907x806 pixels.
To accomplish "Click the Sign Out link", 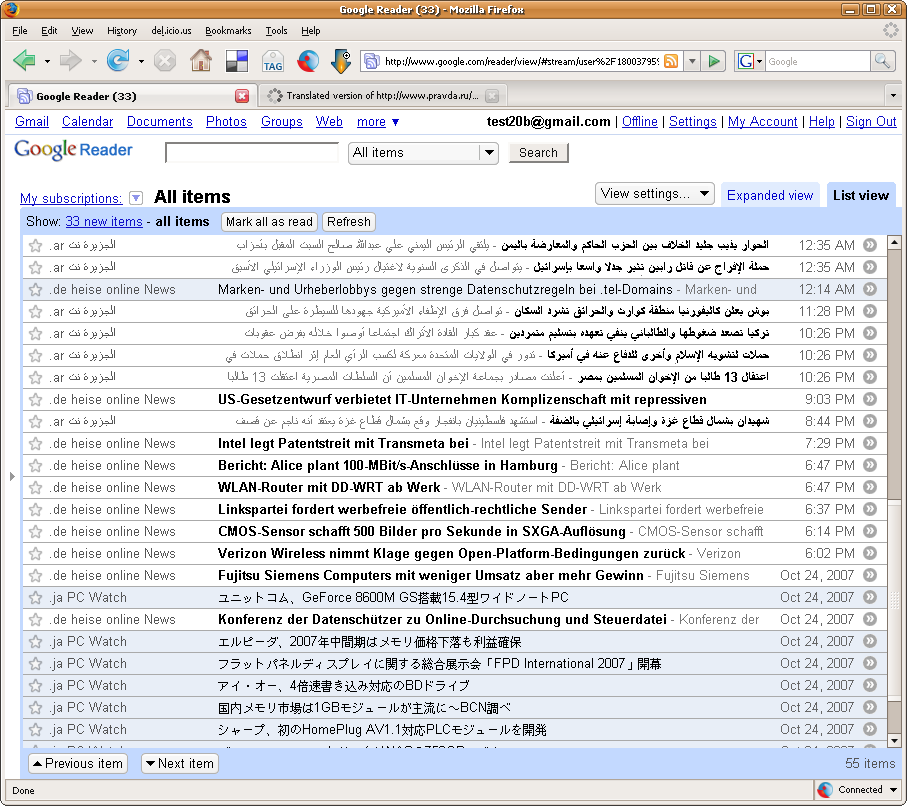I will 871,122.
